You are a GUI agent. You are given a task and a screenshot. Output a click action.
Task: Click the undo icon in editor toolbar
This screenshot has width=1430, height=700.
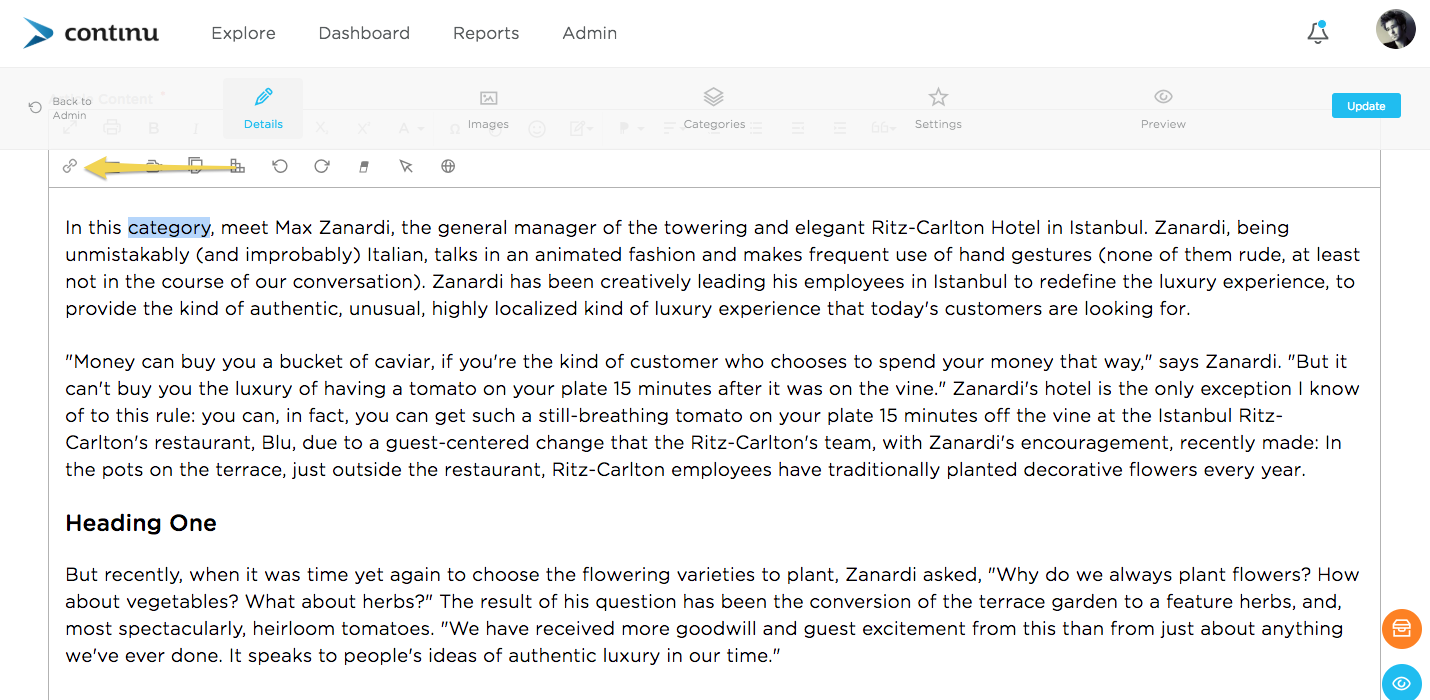point(280,166)
